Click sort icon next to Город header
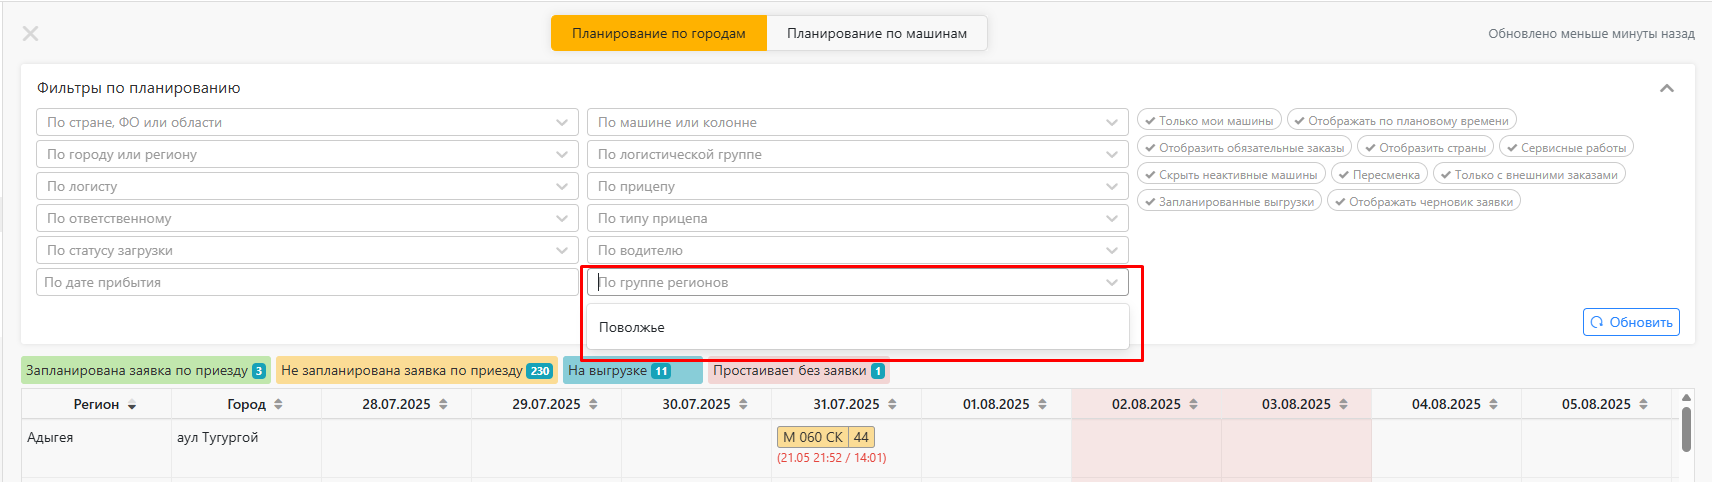This screenshot has height=482, width=1712. tap(278, 405)
